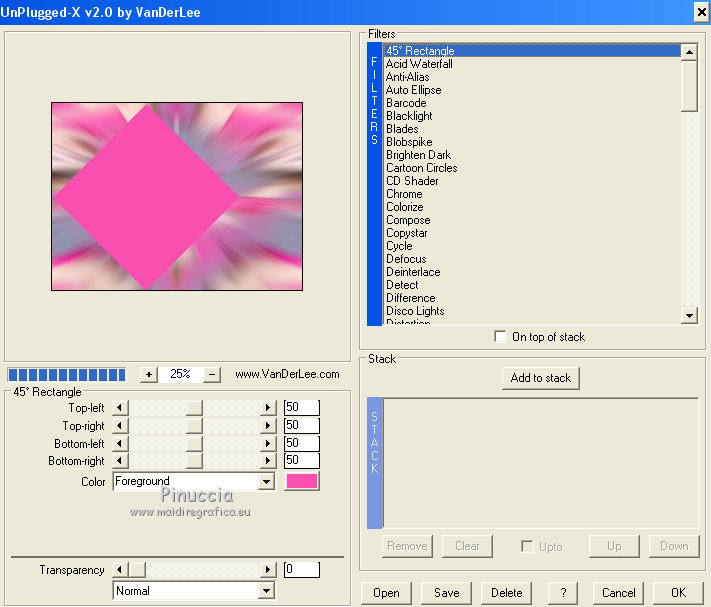
Task: Click www.VanDerLee.com link
Action: 287,374
